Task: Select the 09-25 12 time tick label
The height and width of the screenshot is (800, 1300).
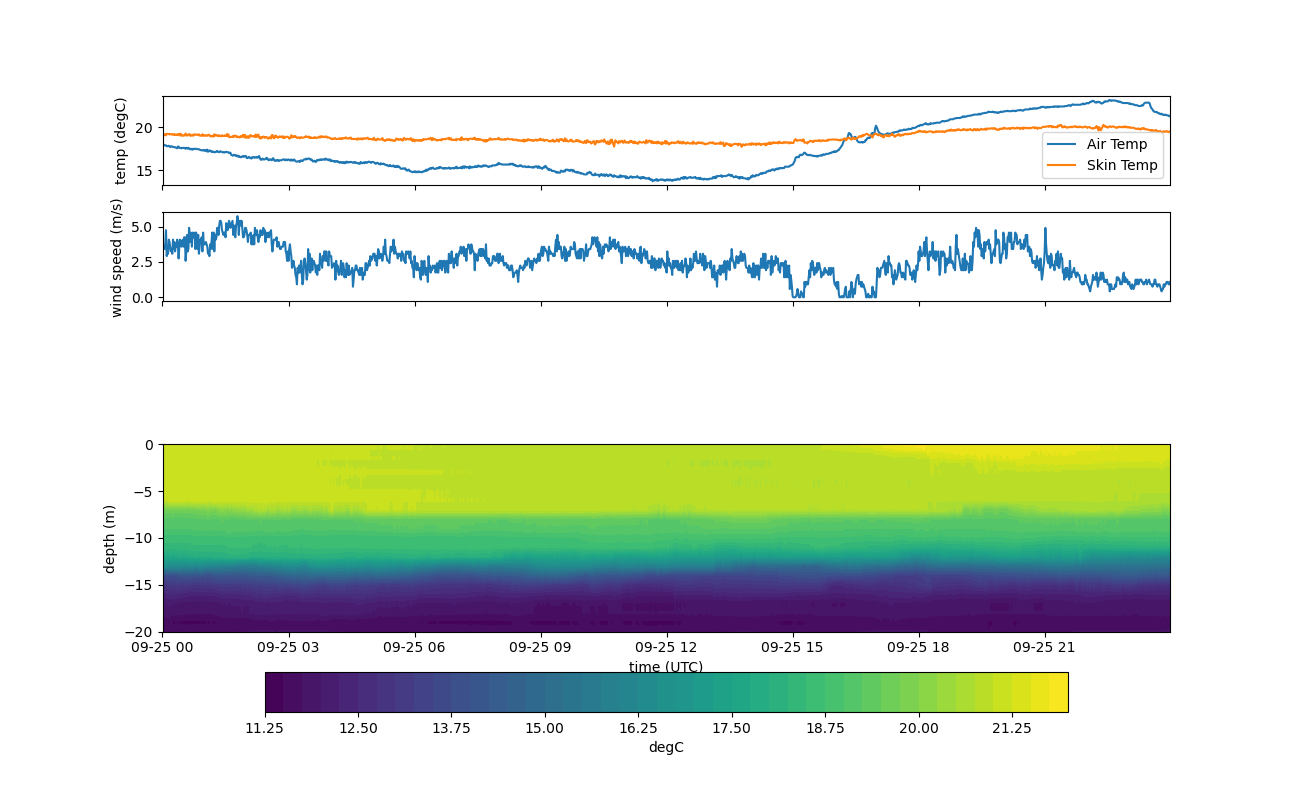Action: coord(666,647)
